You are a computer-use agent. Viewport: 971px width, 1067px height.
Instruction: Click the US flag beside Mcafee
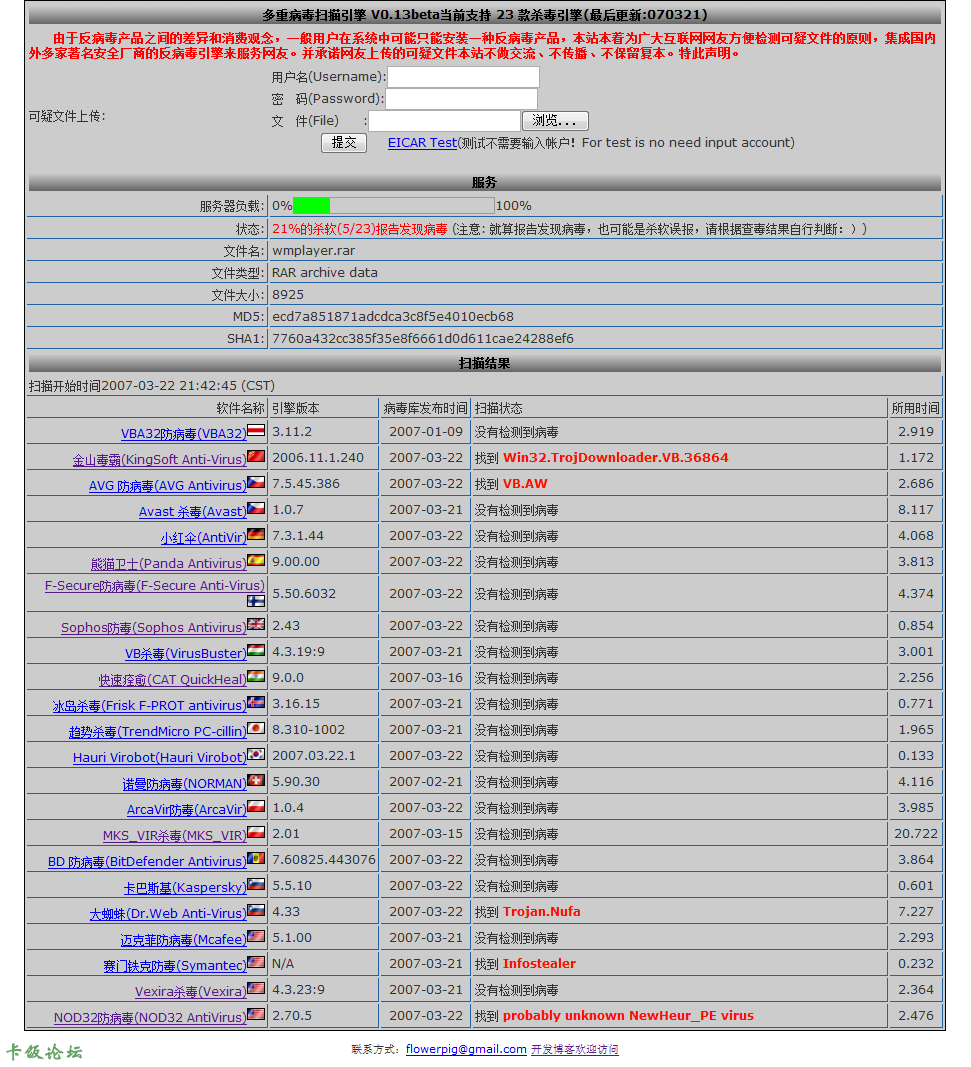pyautogui.click(x=256, y=936)
